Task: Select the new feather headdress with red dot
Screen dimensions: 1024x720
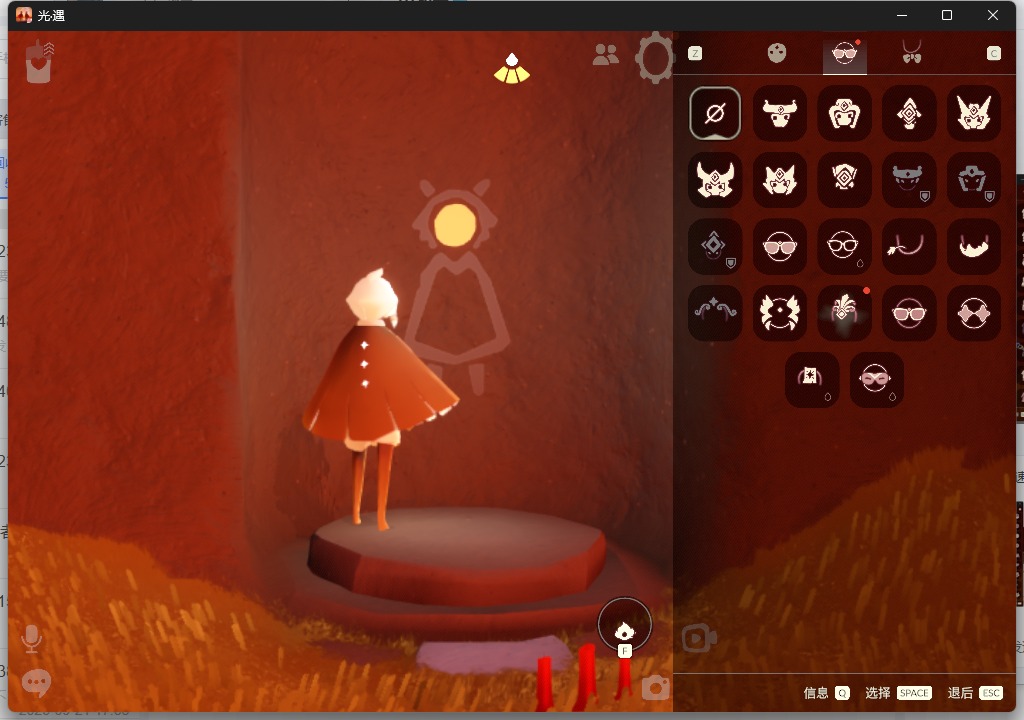Action: click(844, 313)
